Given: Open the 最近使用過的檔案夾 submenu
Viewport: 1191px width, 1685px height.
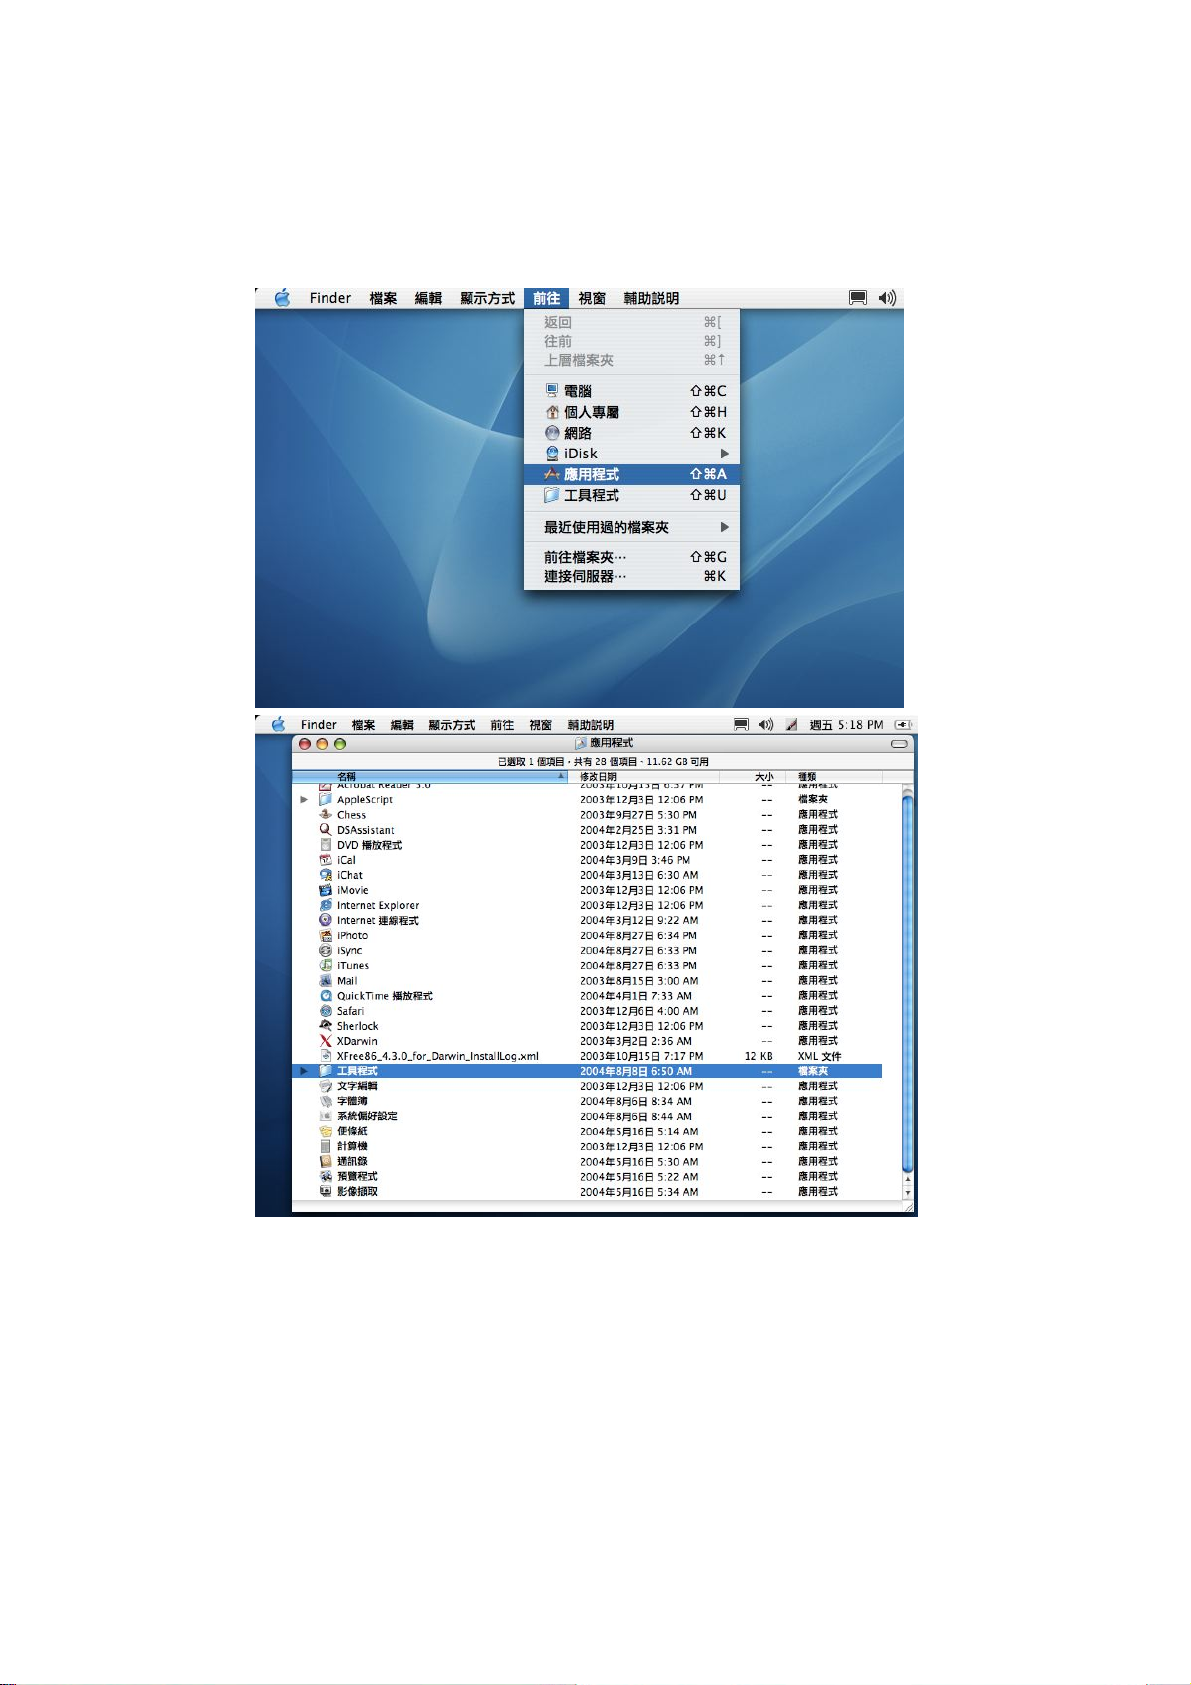Looking at the screenshot, I should (632, 527).
